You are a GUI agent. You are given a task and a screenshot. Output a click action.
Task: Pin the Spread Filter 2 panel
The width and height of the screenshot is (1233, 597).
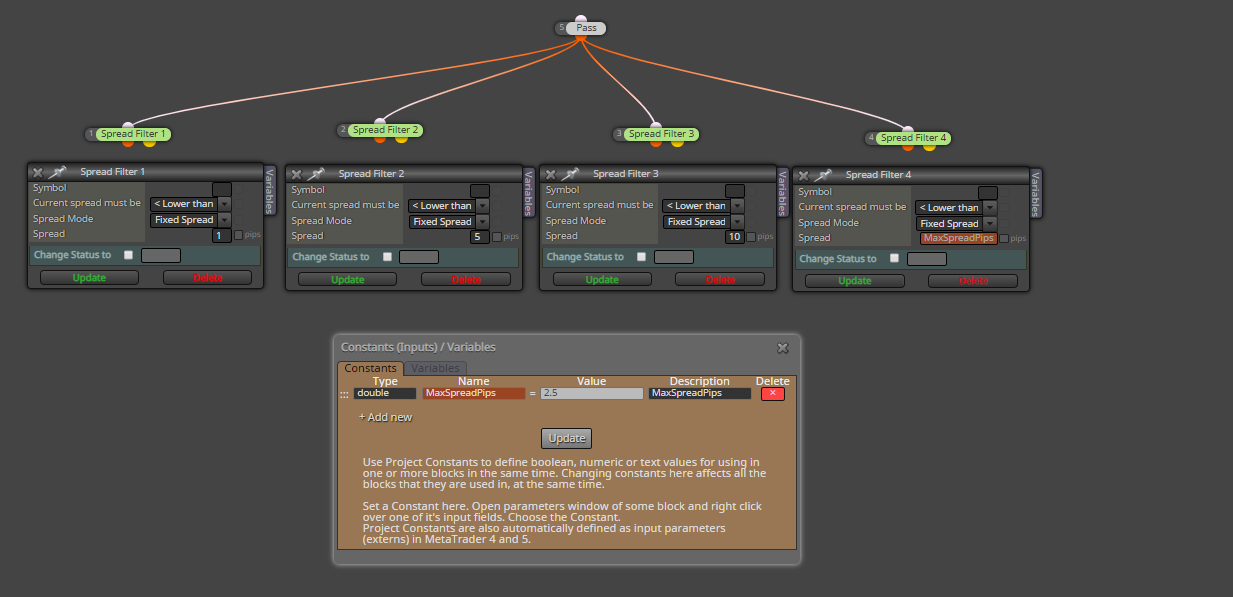[315, 174]
